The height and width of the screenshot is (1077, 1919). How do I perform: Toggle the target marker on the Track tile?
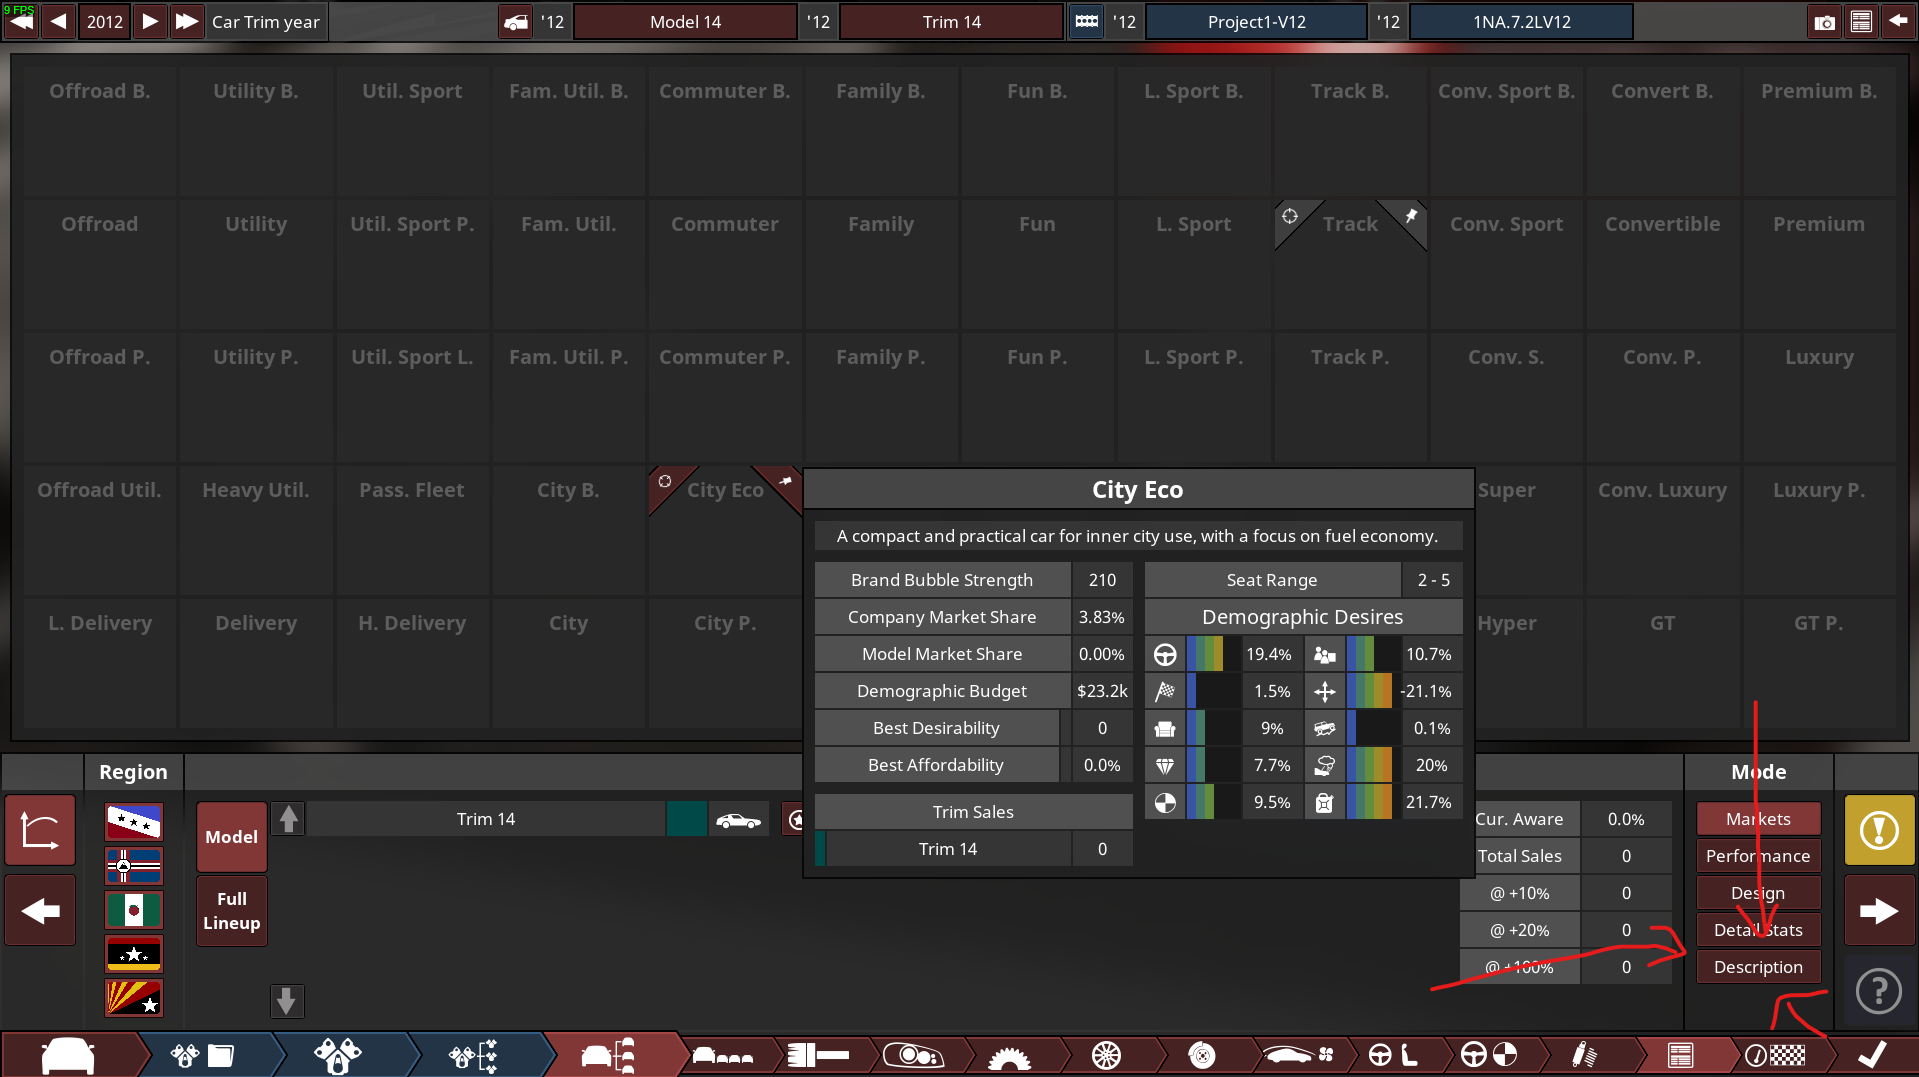[x=1290, y=216]
